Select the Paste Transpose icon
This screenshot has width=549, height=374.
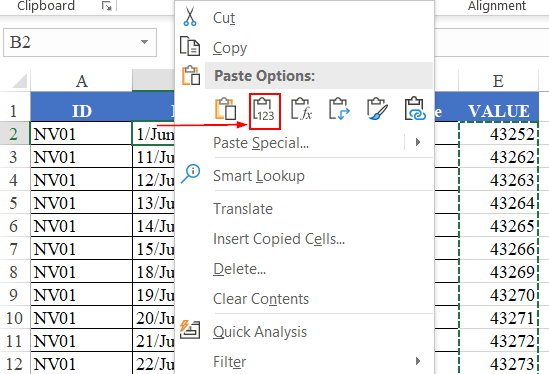[339, 109]
